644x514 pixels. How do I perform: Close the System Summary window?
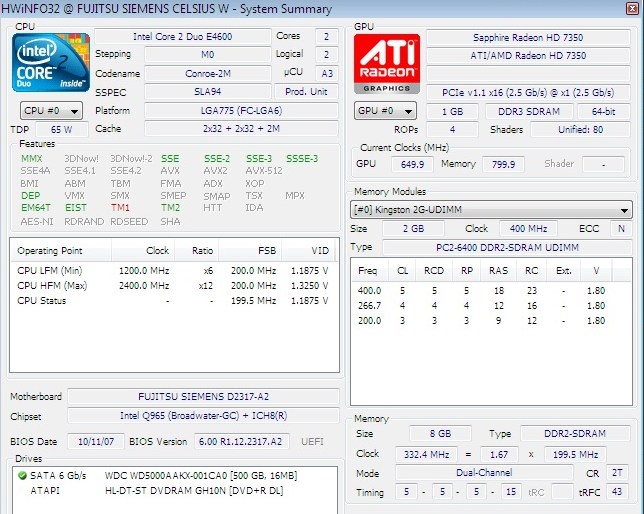(x=632, y=8)
